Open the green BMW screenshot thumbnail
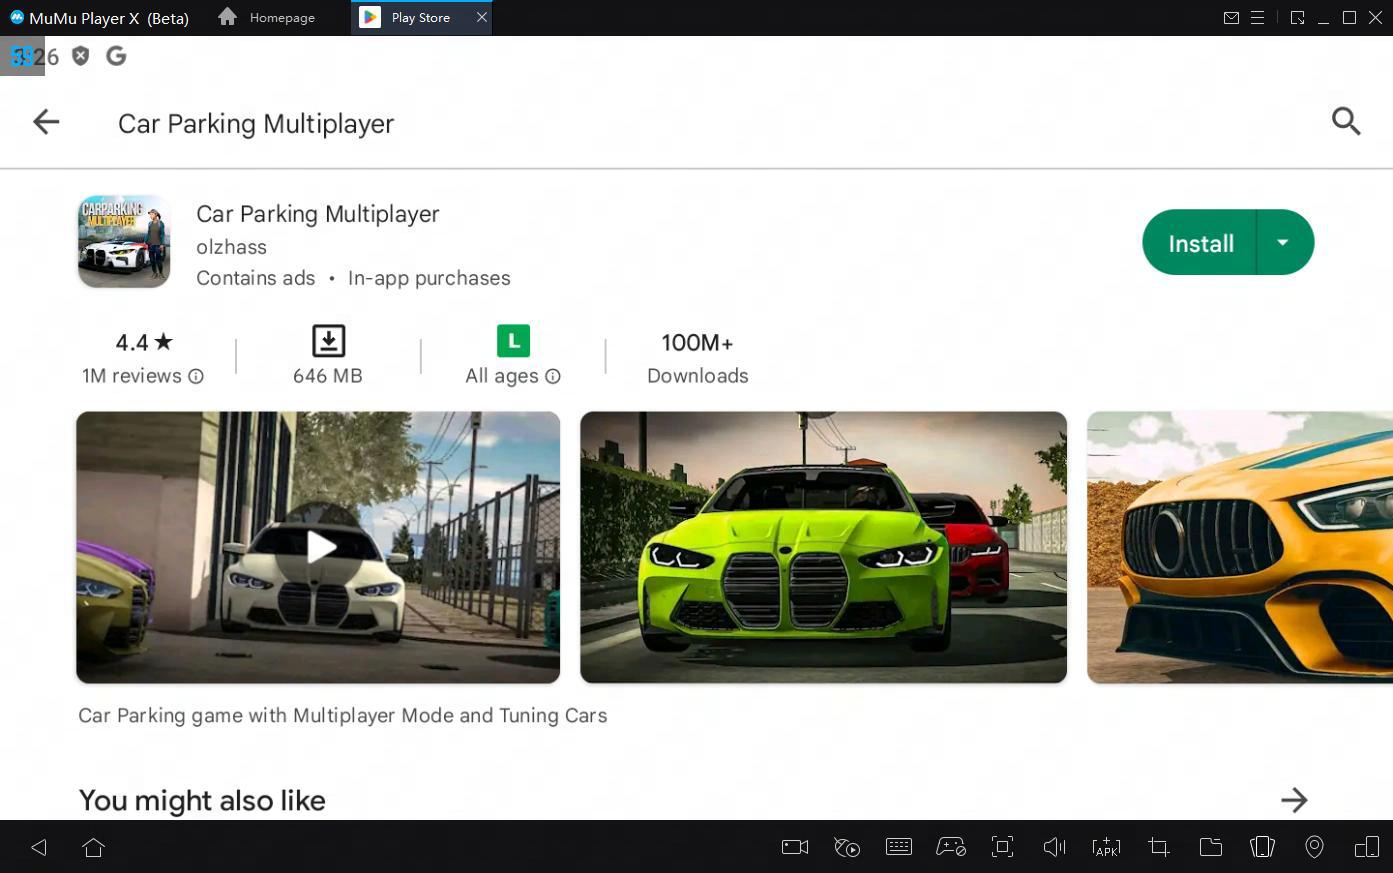The width and height of the screenshot is (1393, 873). coord(823,547)
